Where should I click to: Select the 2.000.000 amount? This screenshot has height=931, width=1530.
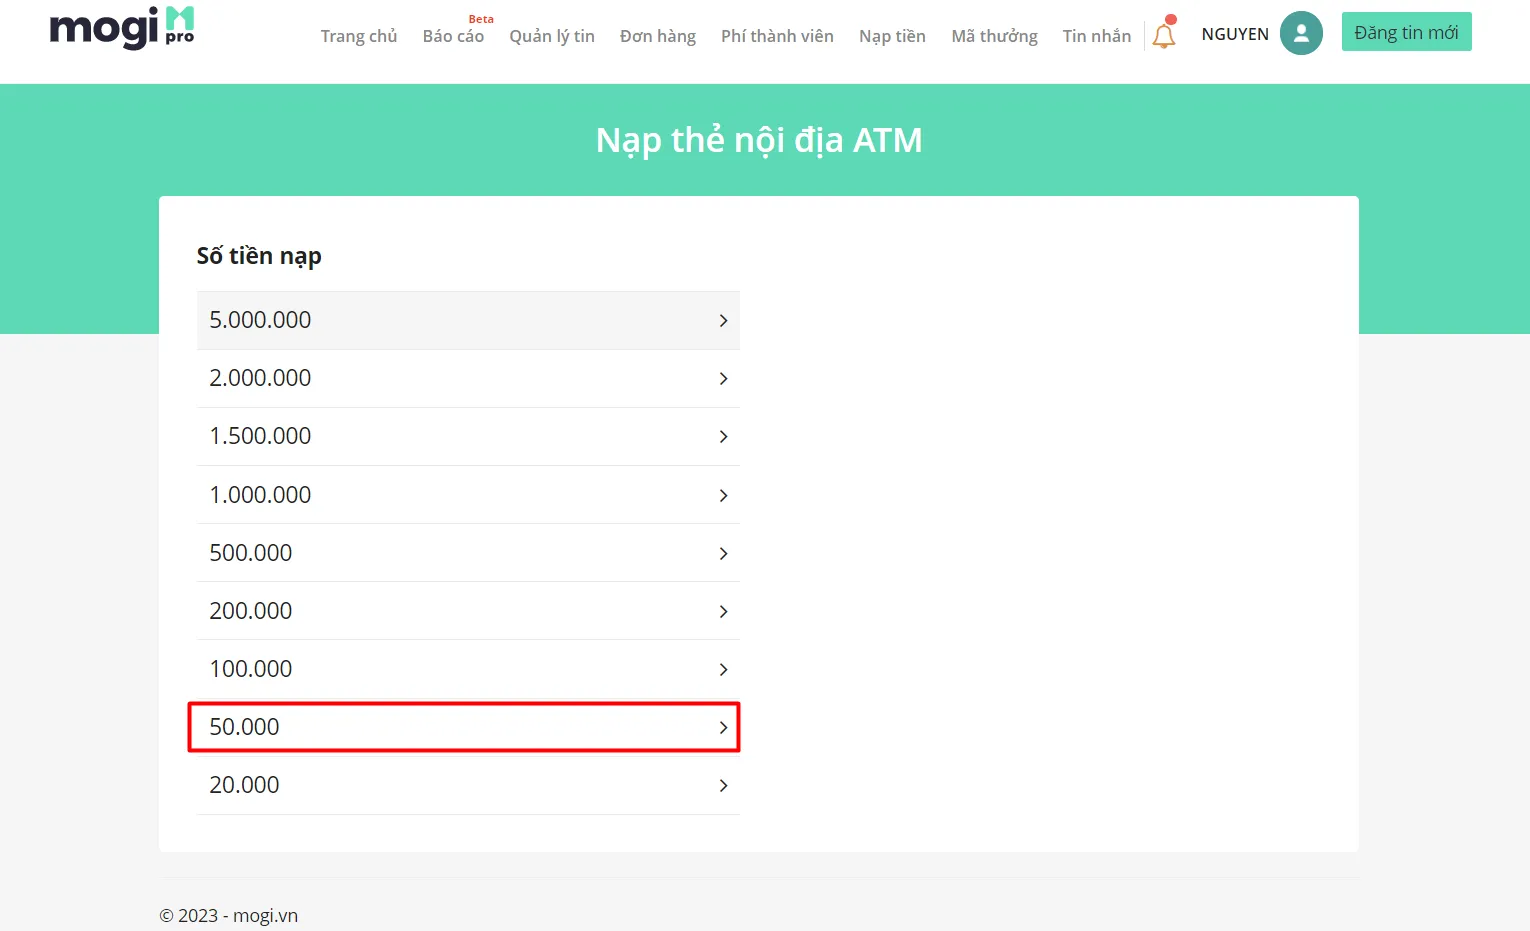[468, 378]
